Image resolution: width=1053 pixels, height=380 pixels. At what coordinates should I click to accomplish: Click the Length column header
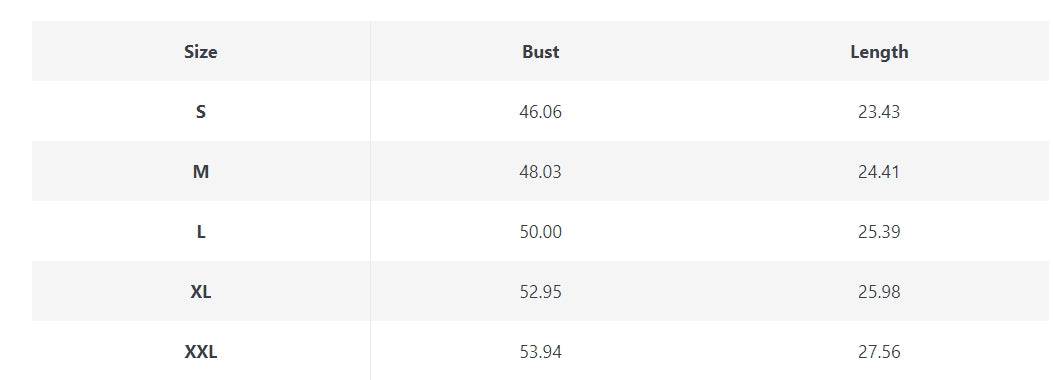(879, 52)
